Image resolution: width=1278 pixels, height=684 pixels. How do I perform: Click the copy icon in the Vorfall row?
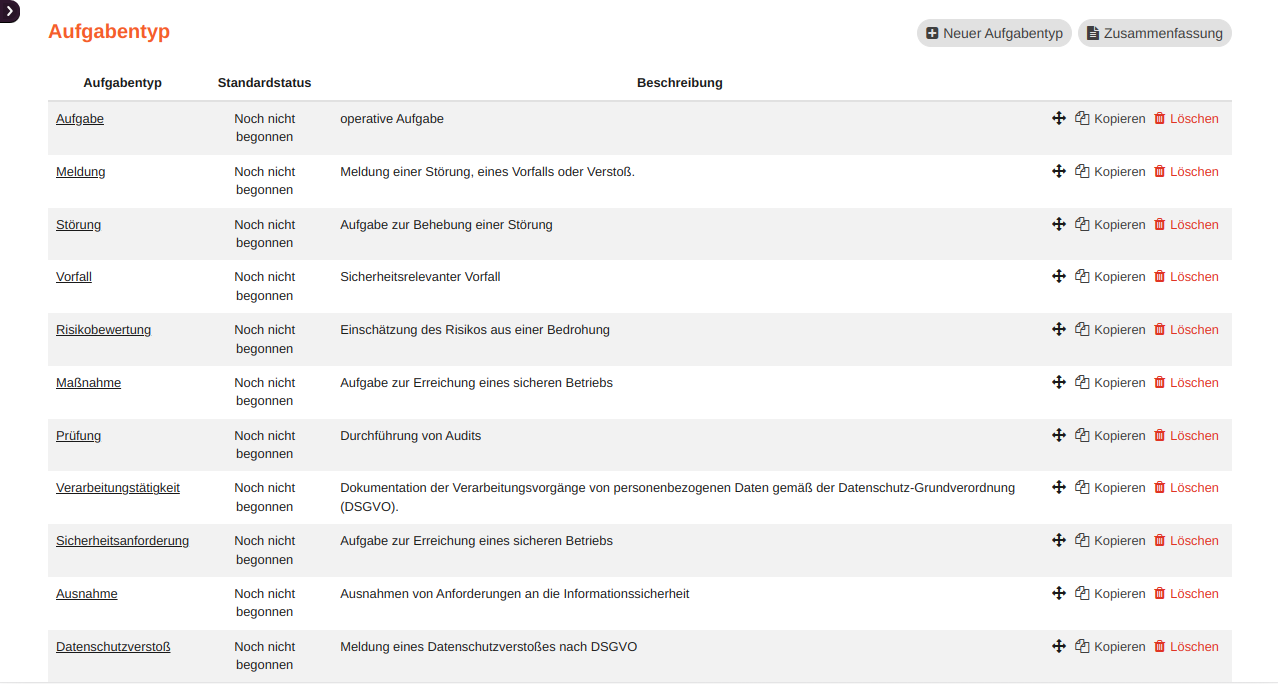click(x=1082, y=277)
